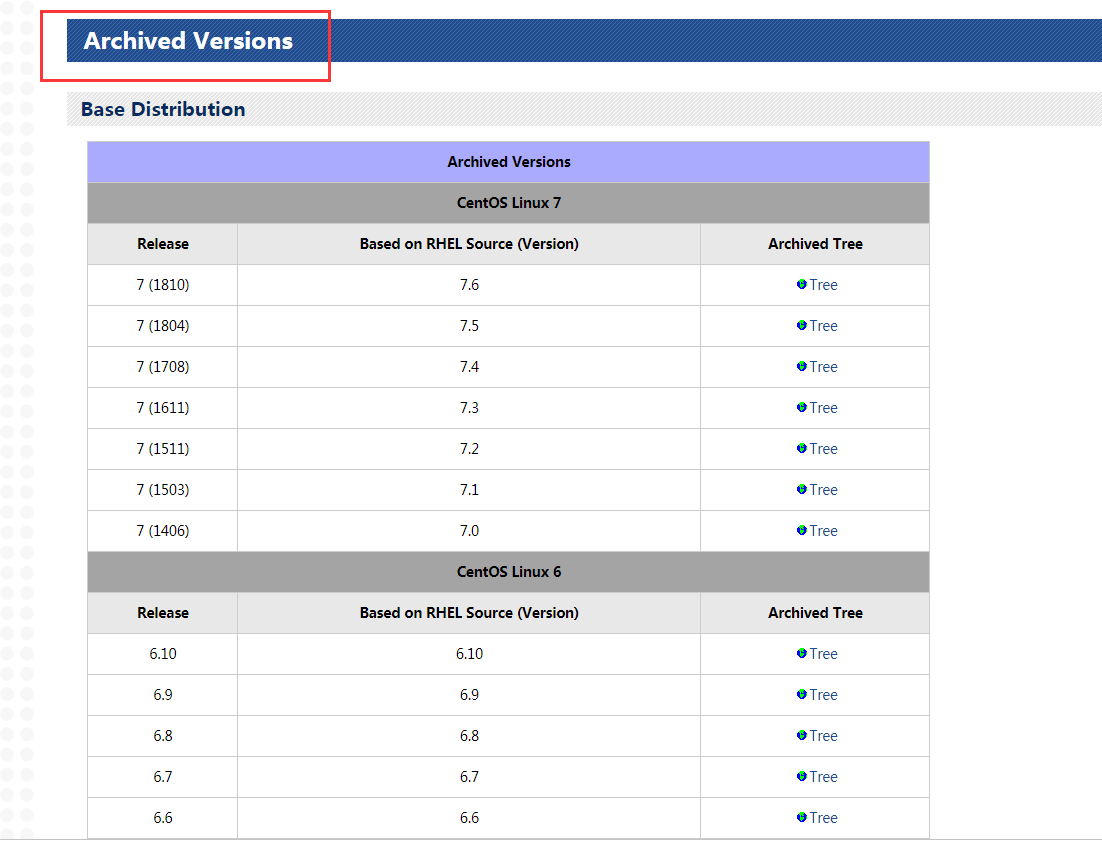Click the CentOS Linux 6 group header
Screen dimensions: 1102x843
(509, 572)
